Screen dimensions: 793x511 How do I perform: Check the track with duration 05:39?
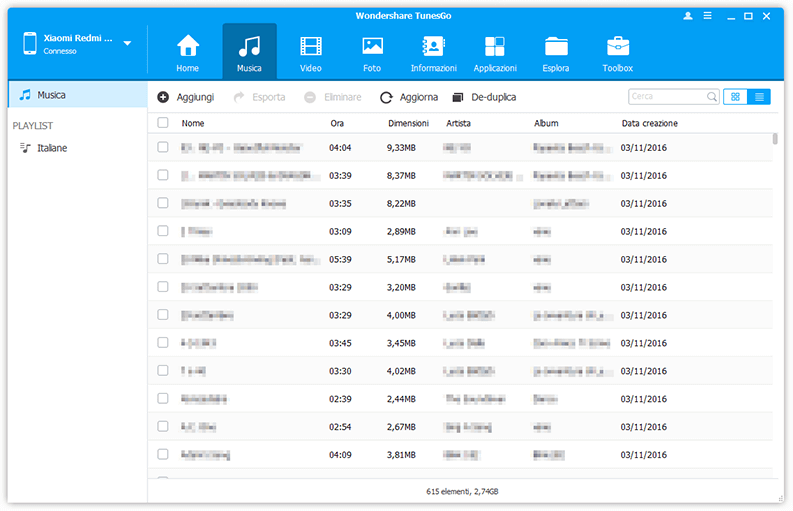coord(163,259)
